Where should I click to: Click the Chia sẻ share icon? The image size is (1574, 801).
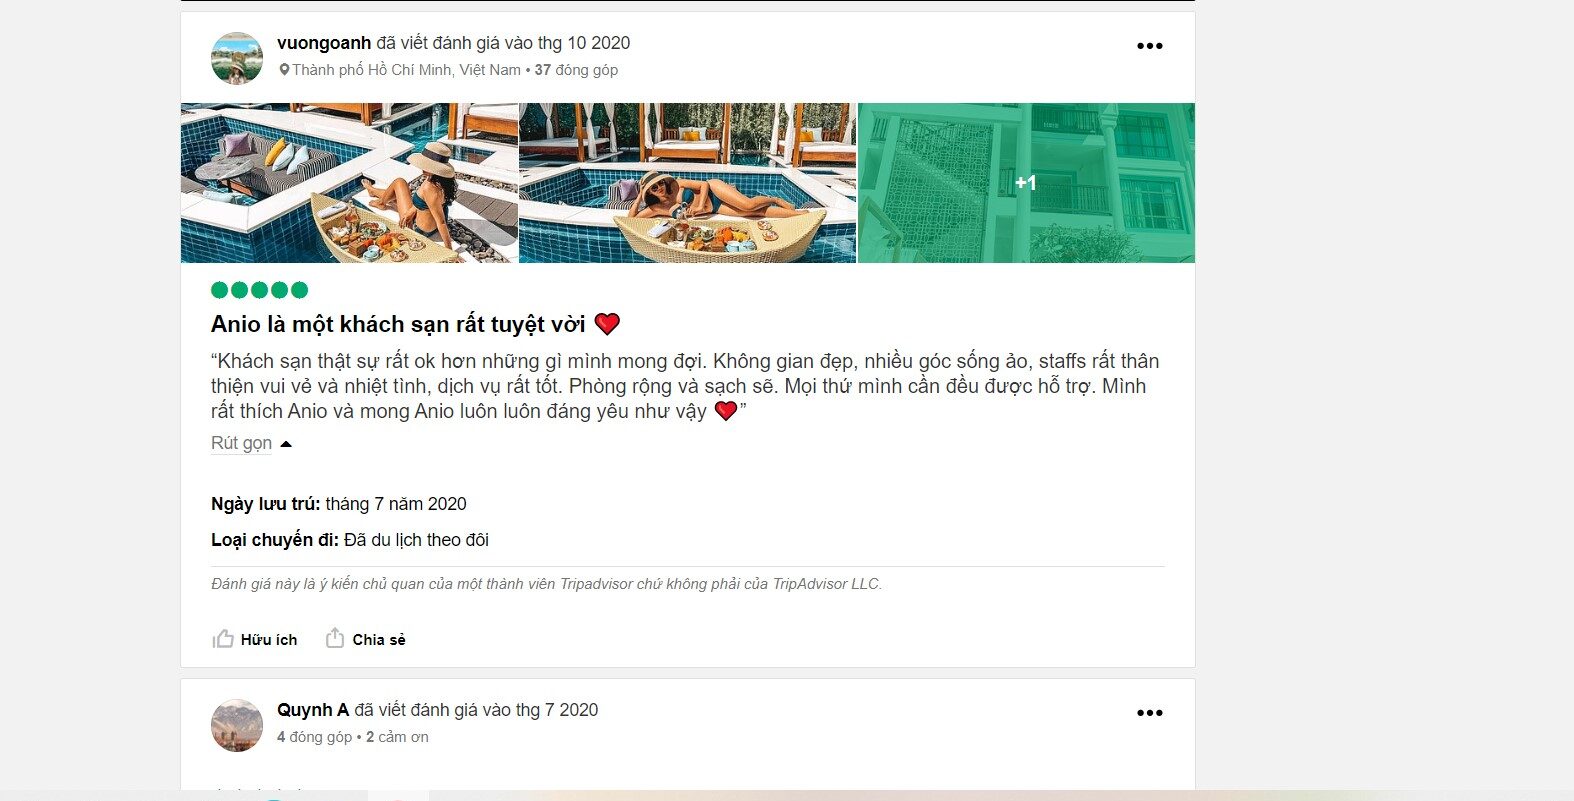(335, 638)
